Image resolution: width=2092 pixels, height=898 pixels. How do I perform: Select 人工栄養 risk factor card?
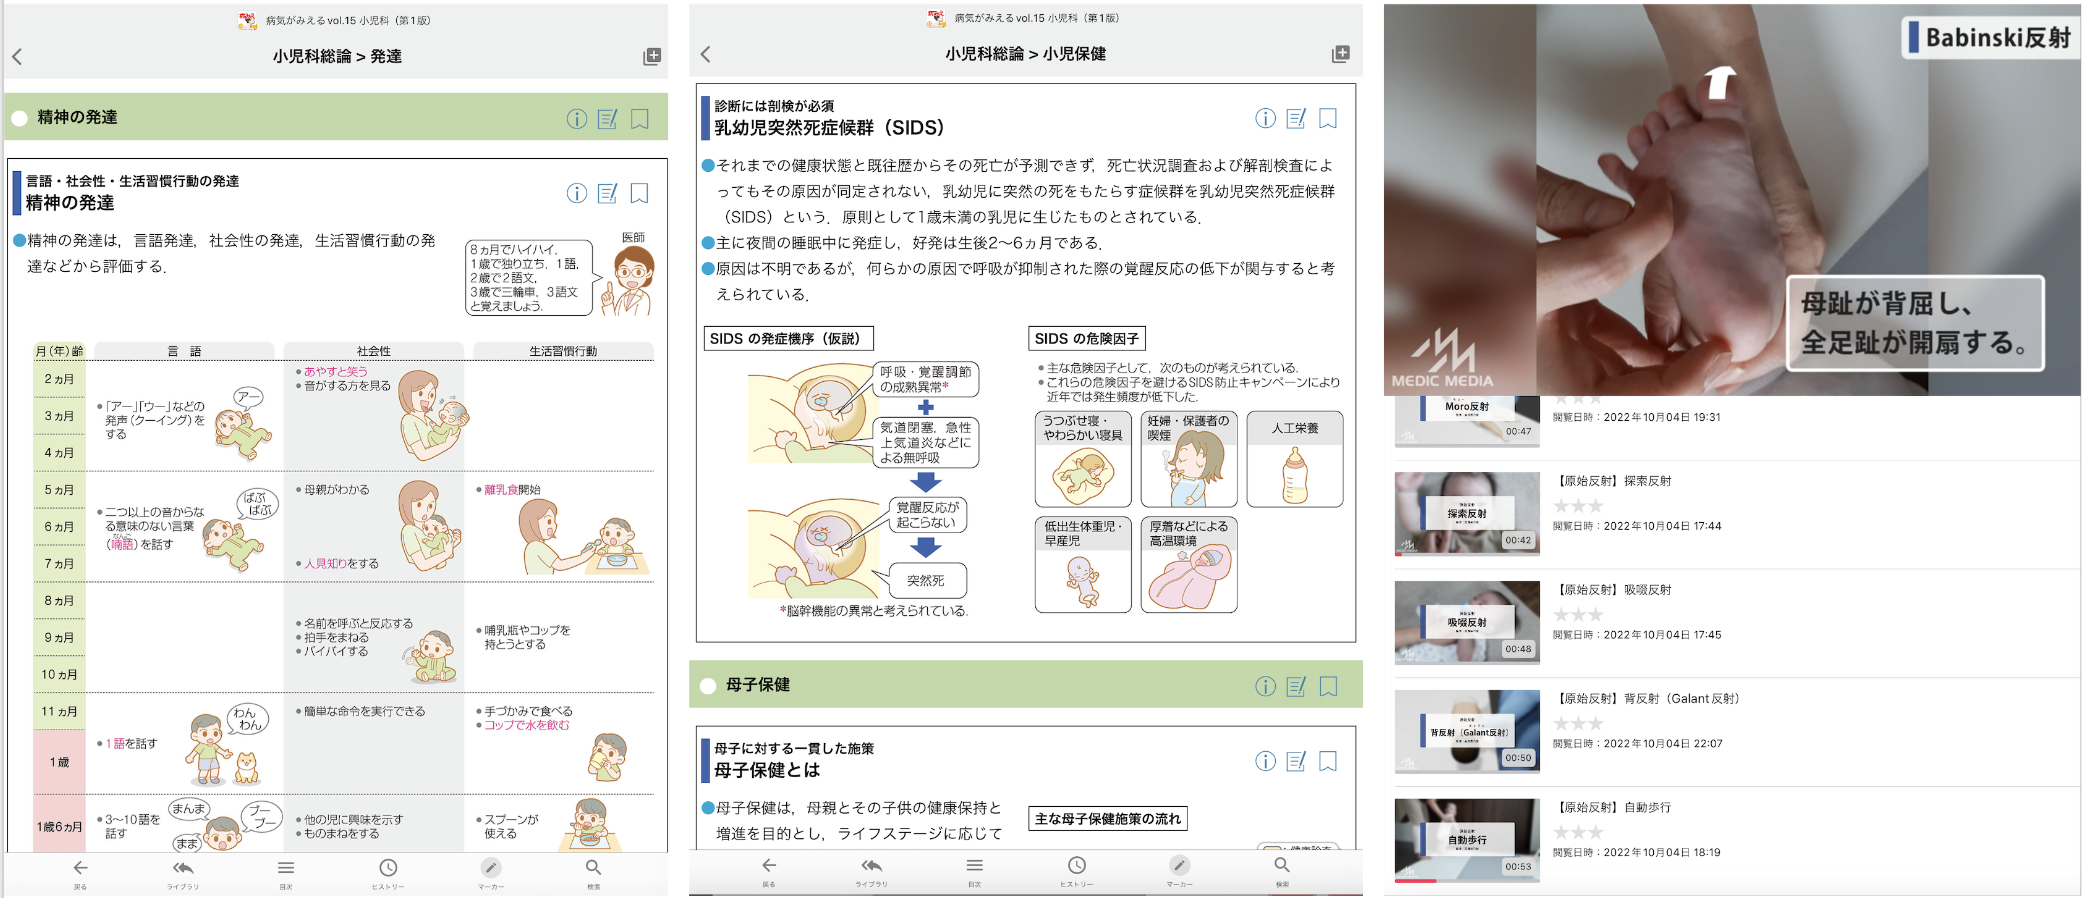point(1295,460)
